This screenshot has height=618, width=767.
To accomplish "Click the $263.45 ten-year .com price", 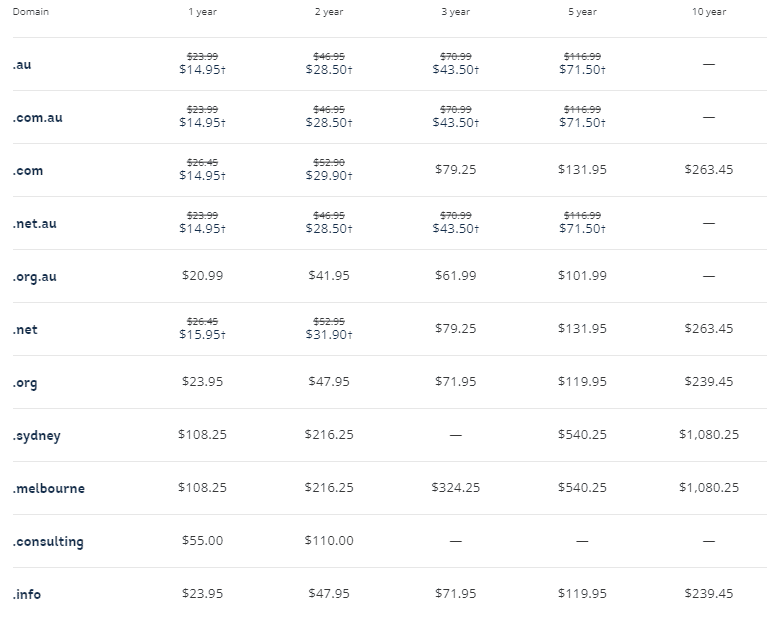I will [709, 169].
